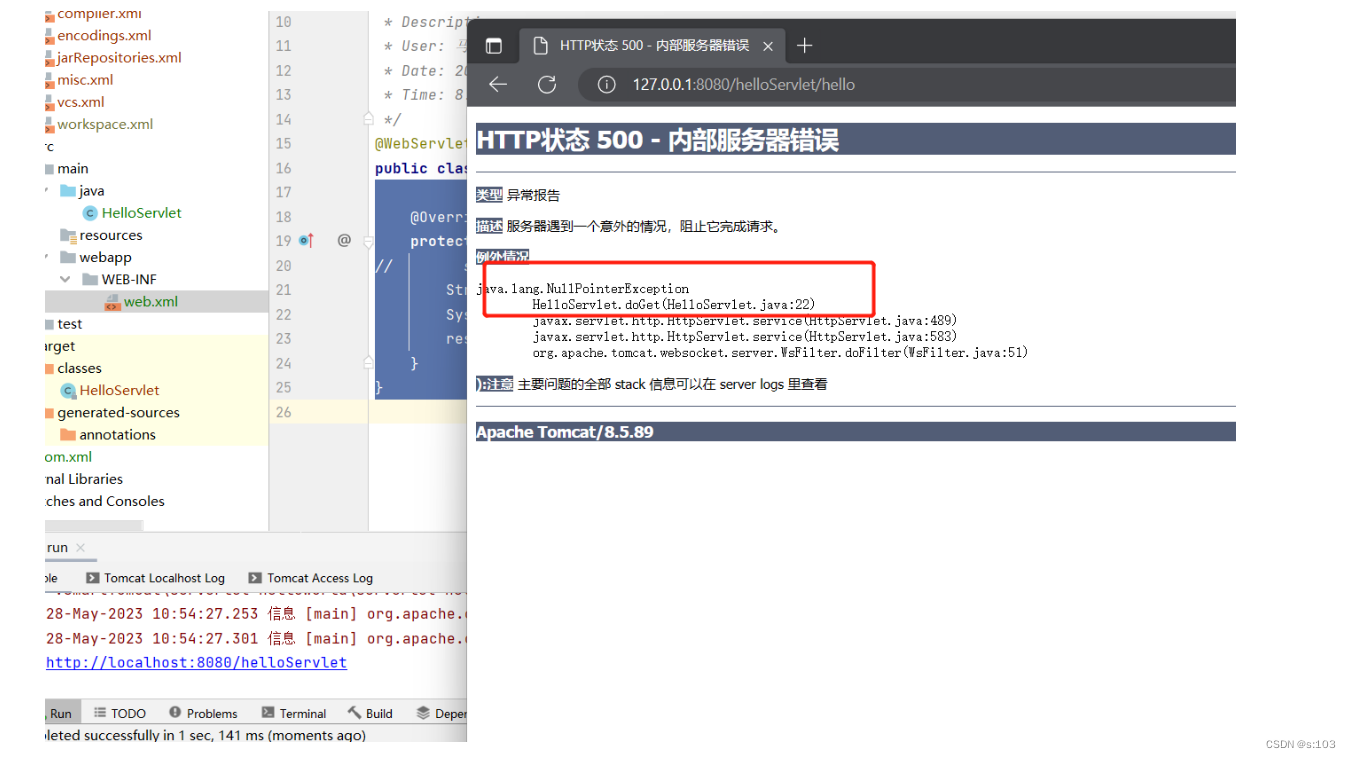Open the pom.xml file entry
Viewport: 1351px width, 758px height.
[69, 457]
